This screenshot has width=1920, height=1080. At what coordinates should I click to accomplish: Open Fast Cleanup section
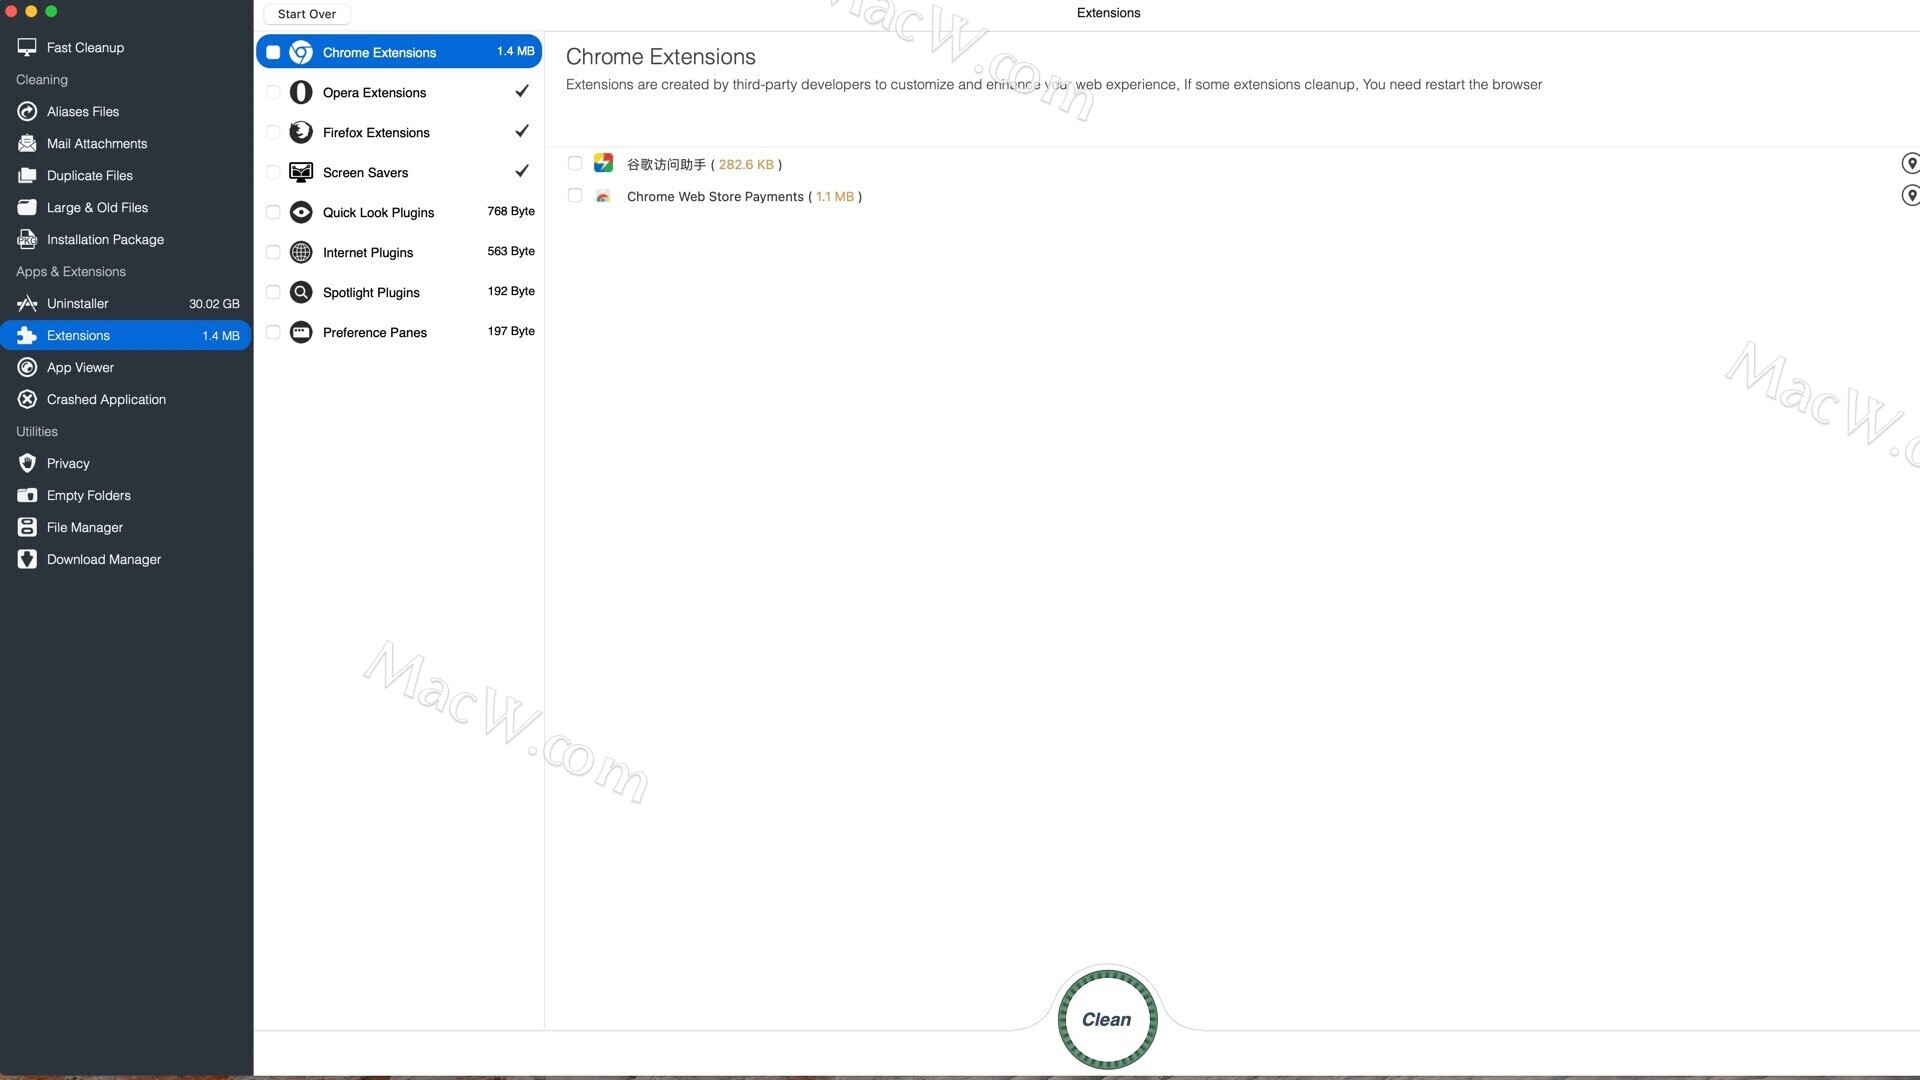coord(126,47)
